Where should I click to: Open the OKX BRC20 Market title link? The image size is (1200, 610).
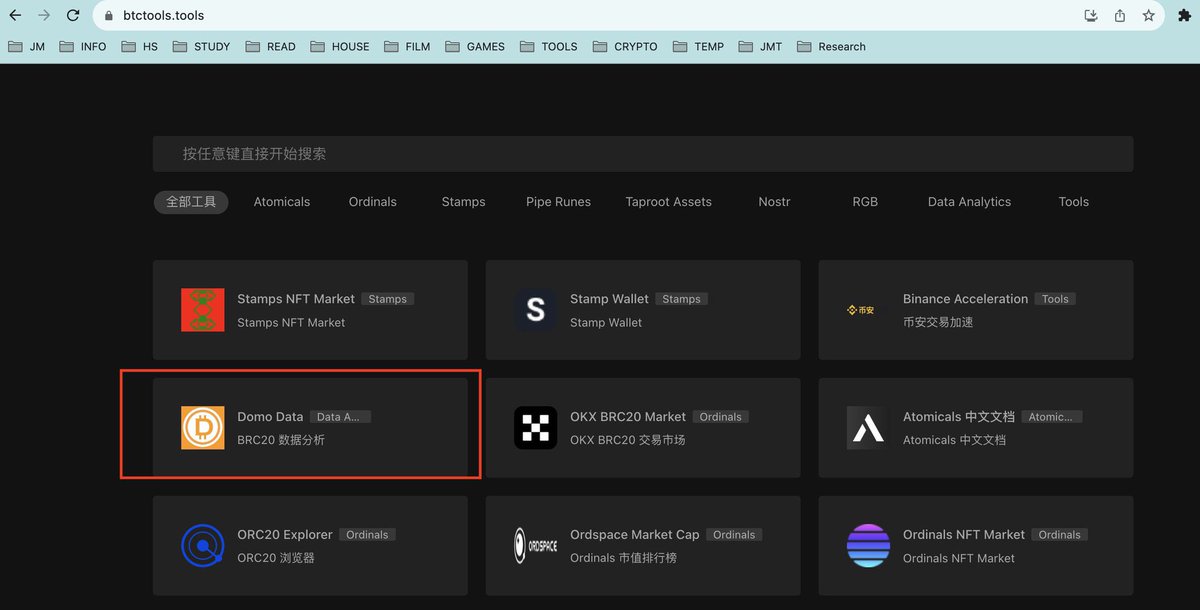628,417
